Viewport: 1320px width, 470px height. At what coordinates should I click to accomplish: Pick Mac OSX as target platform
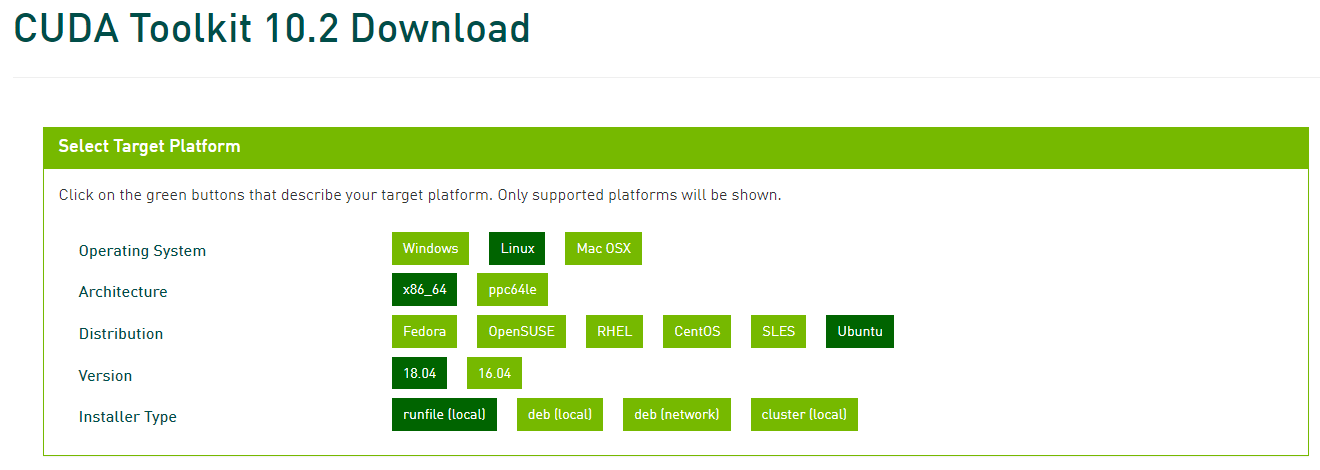click(603, 249)
